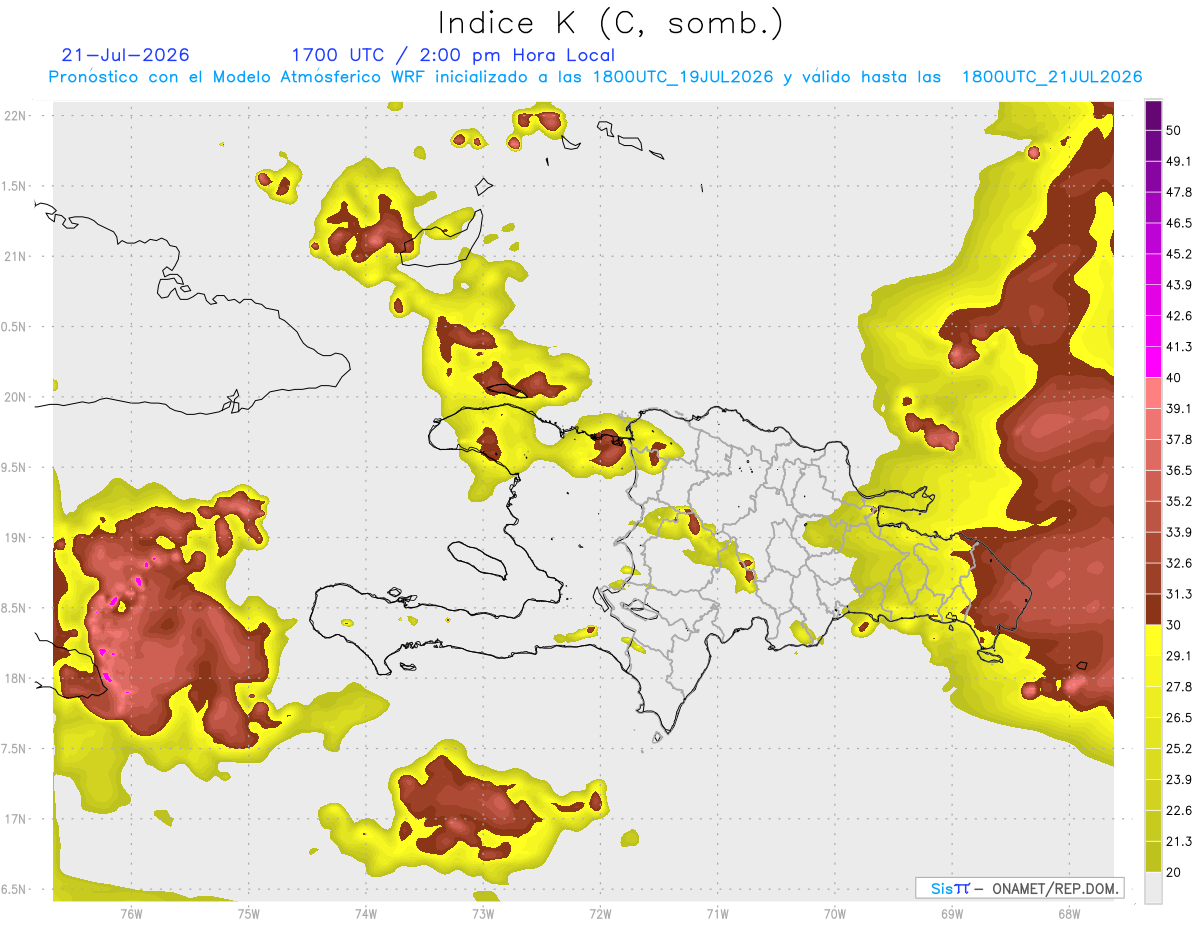Click the "1800UTC_19JUL2026" initialization time
This screenshot has height=927, width=1200.
click(683, 77)
